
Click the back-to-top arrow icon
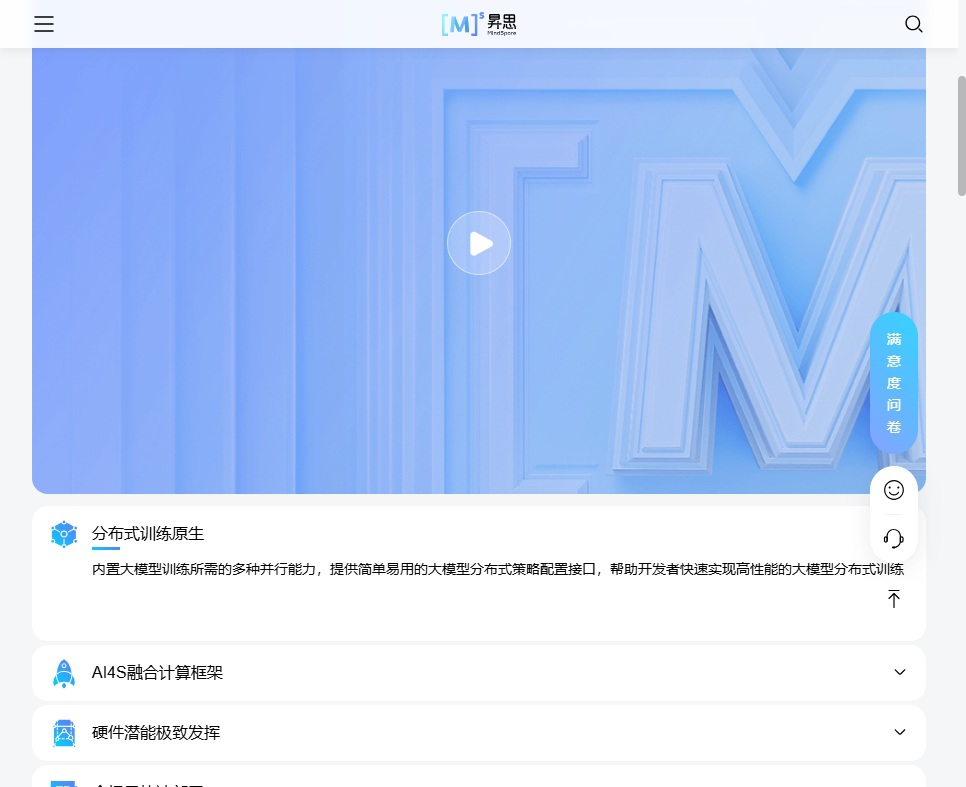(893, 598)
